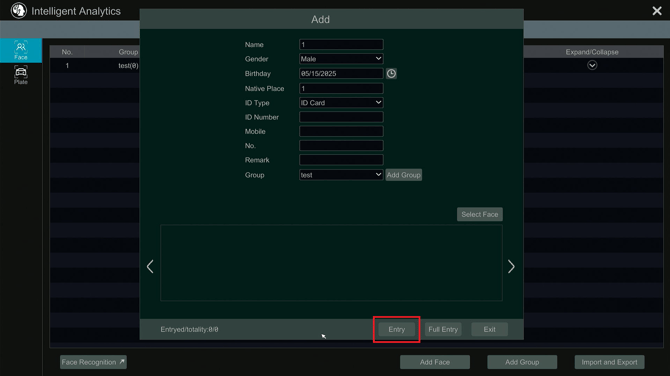The height and width of the screenshot is (376, 670).
Task: Select the test(0) group cell
Action: pyautogui.click(x=128, y=65)
